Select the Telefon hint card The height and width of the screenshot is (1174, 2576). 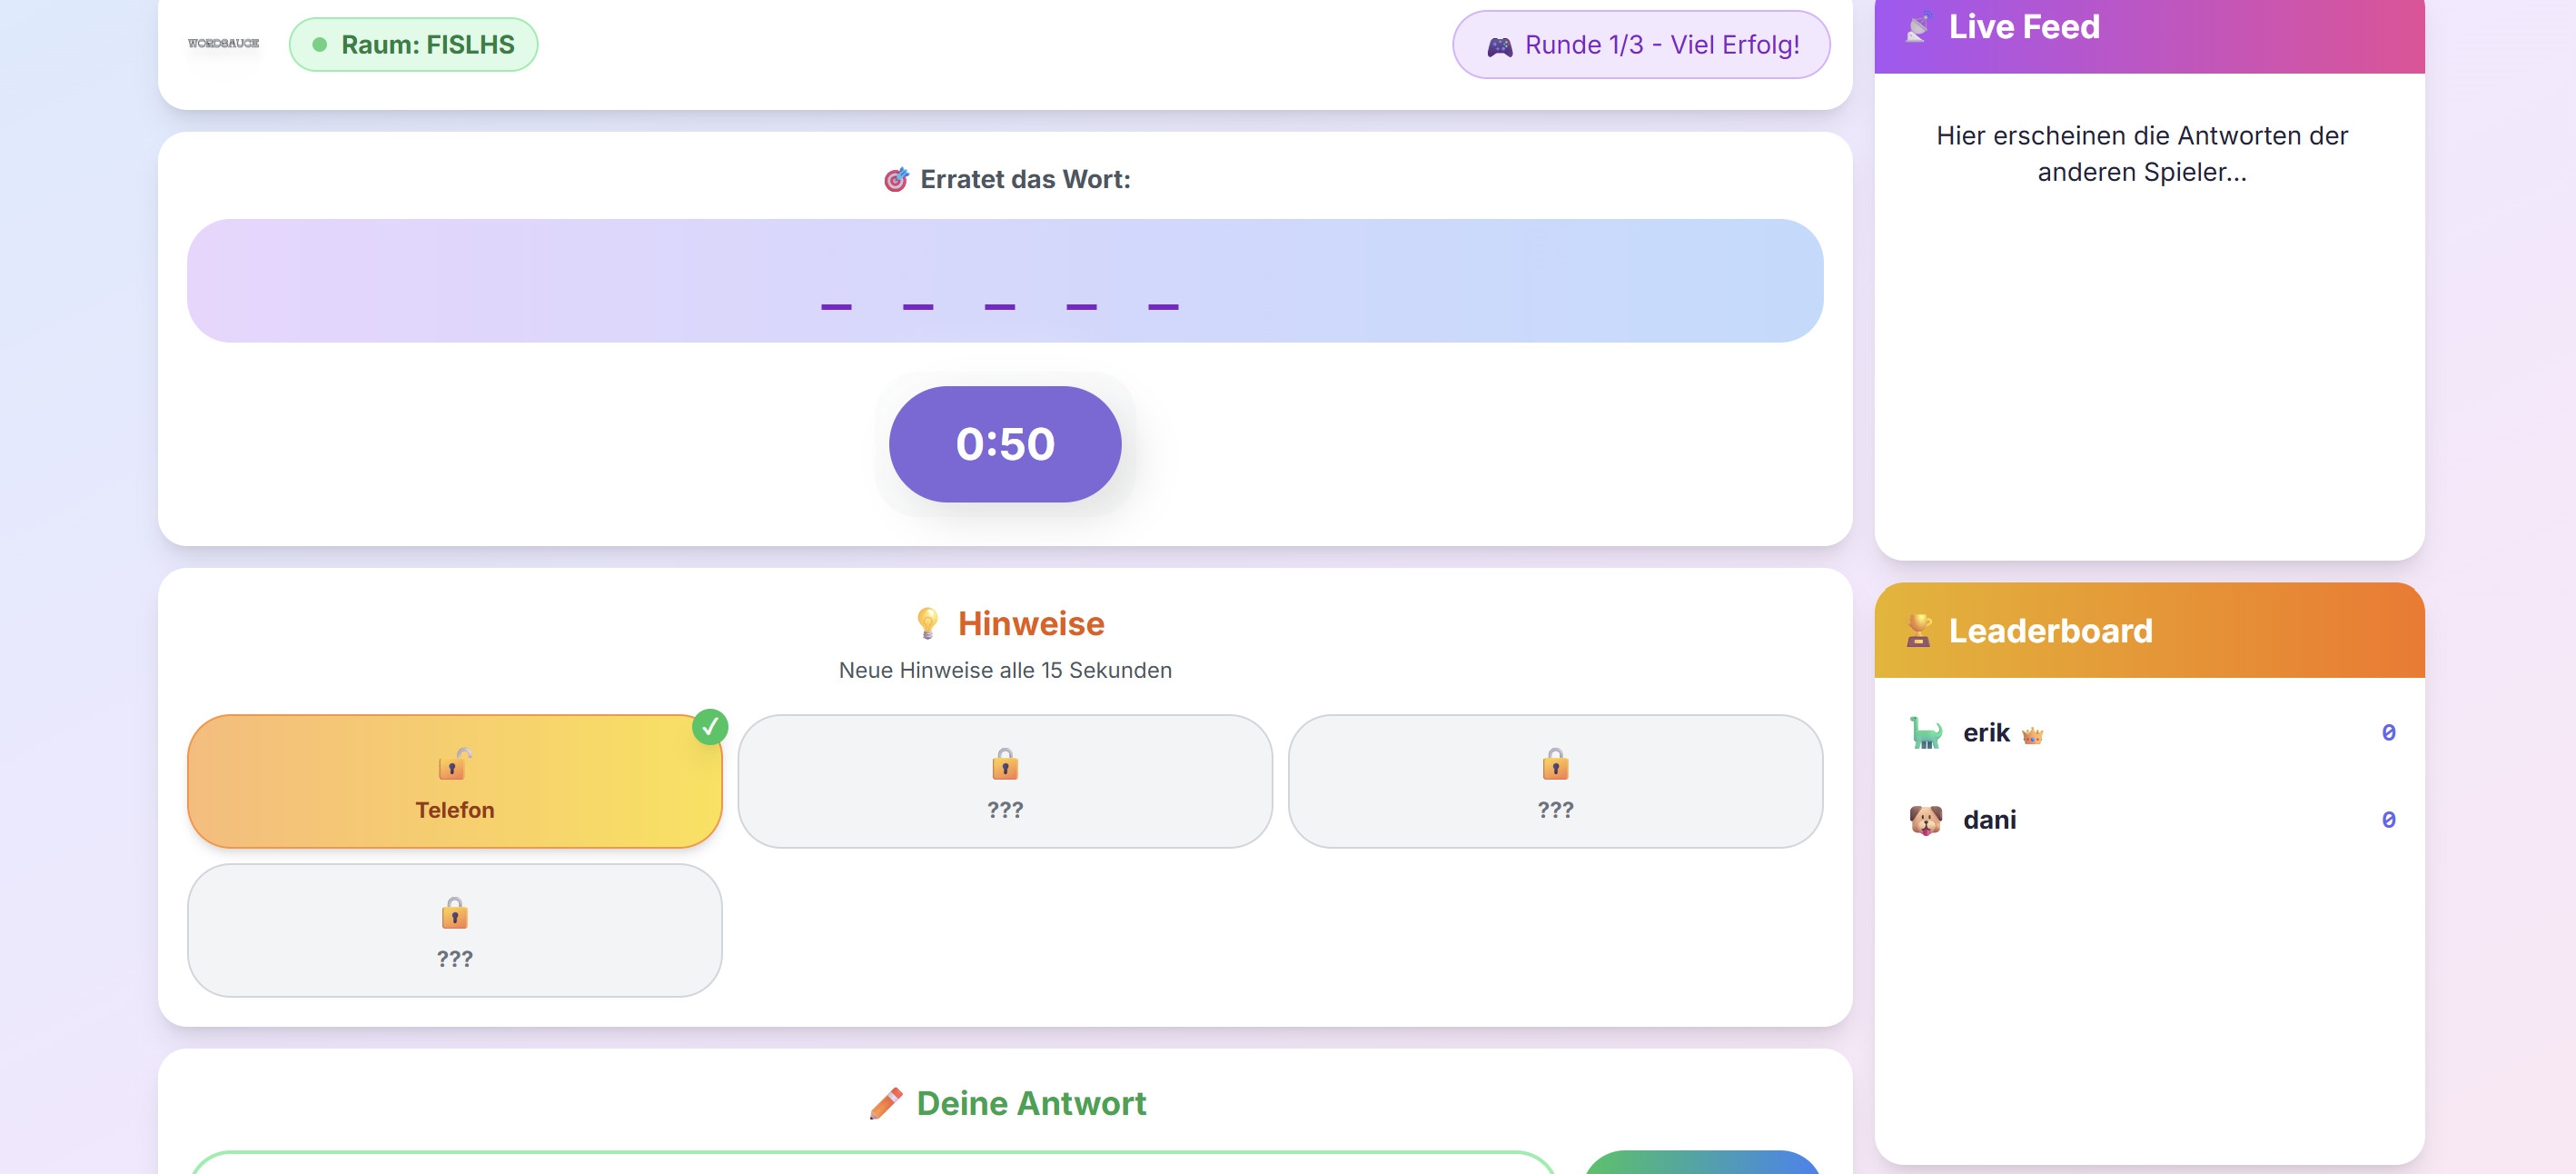click(455, 781)
